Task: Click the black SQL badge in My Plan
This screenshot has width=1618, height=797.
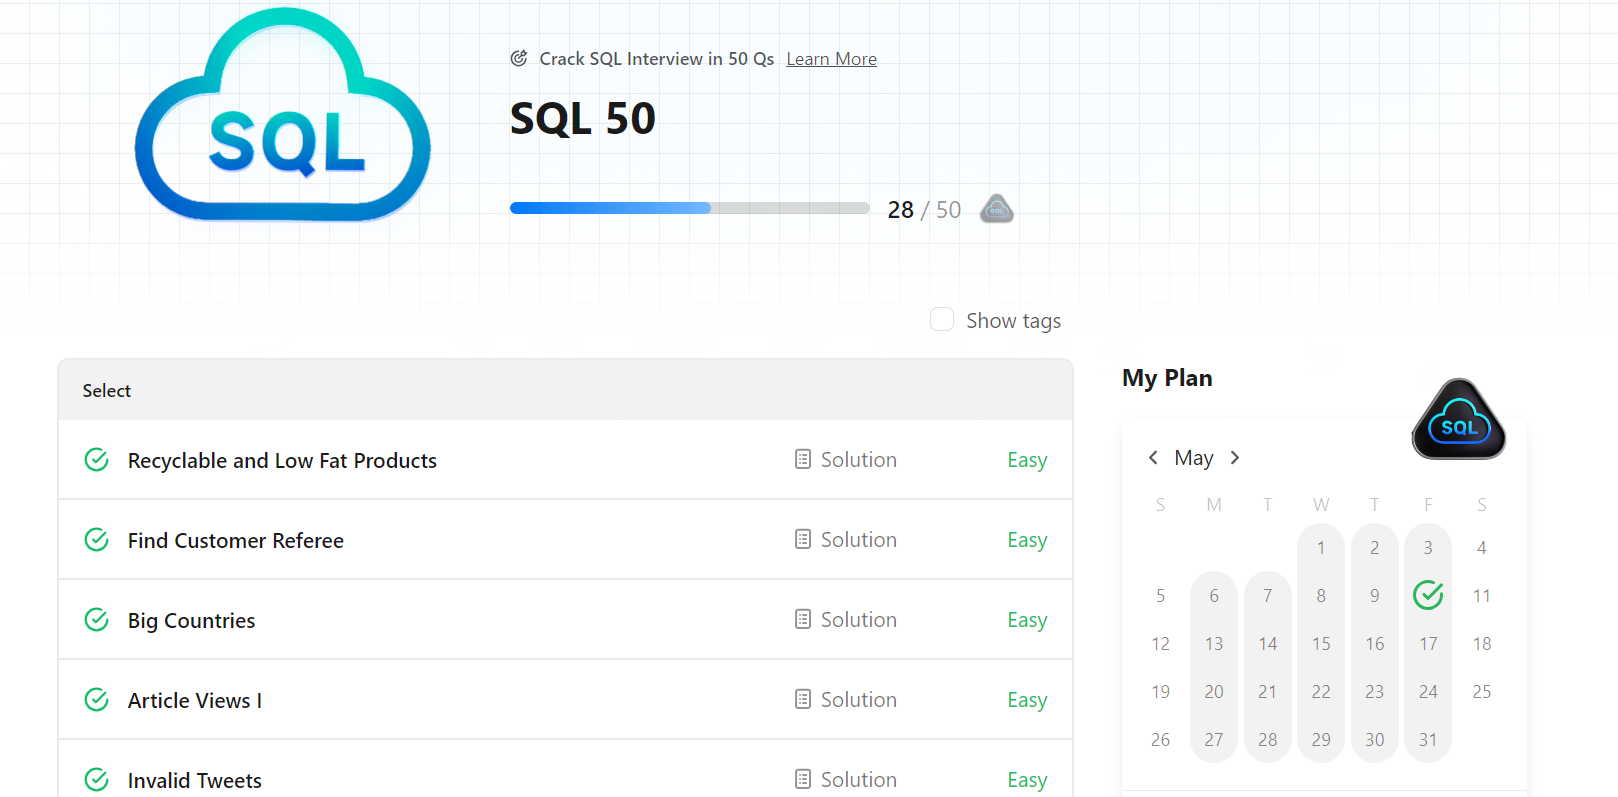Action: 1459,419
